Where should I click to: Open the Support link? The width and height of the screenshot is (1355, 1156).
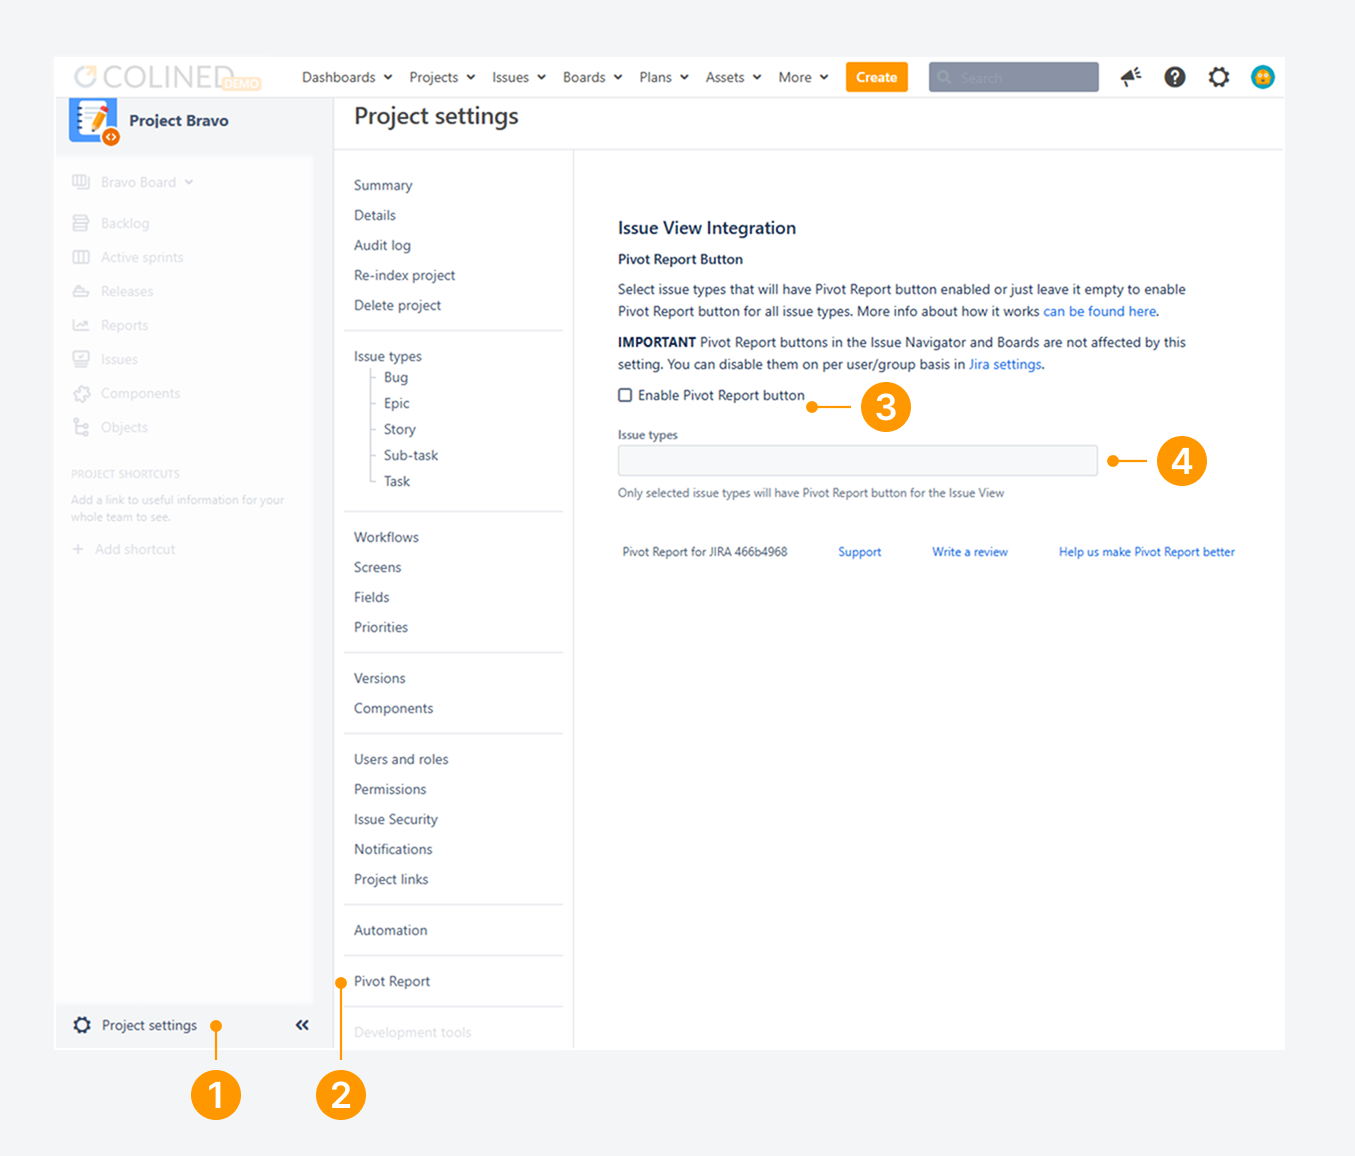click(860, 552)
